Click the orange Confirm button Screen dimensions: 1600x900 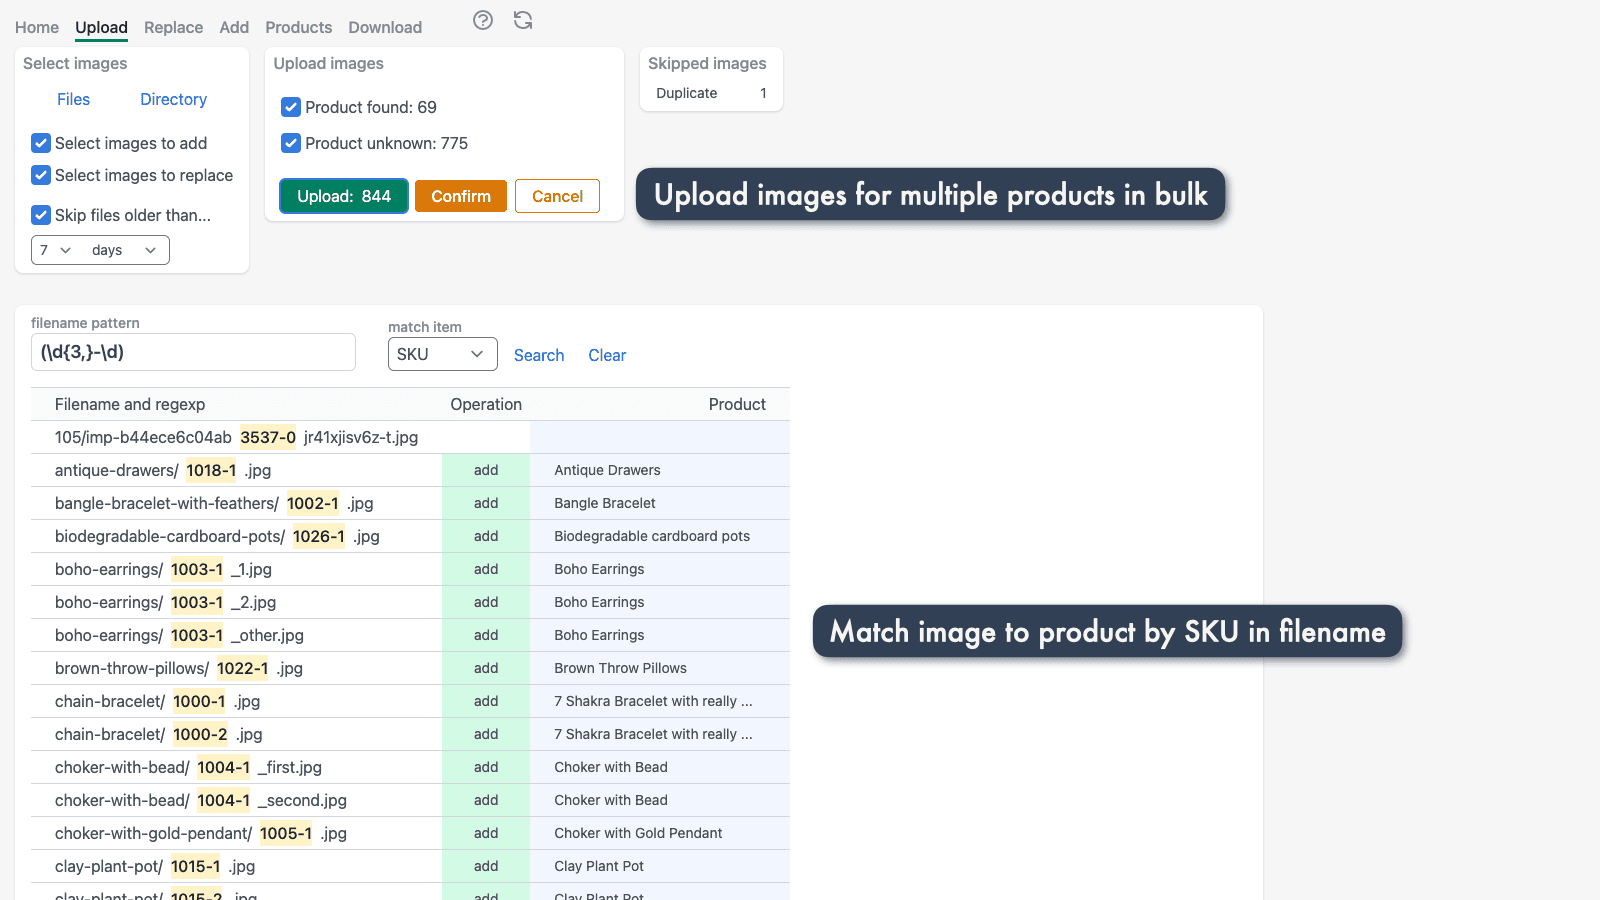tap(461, 196)
